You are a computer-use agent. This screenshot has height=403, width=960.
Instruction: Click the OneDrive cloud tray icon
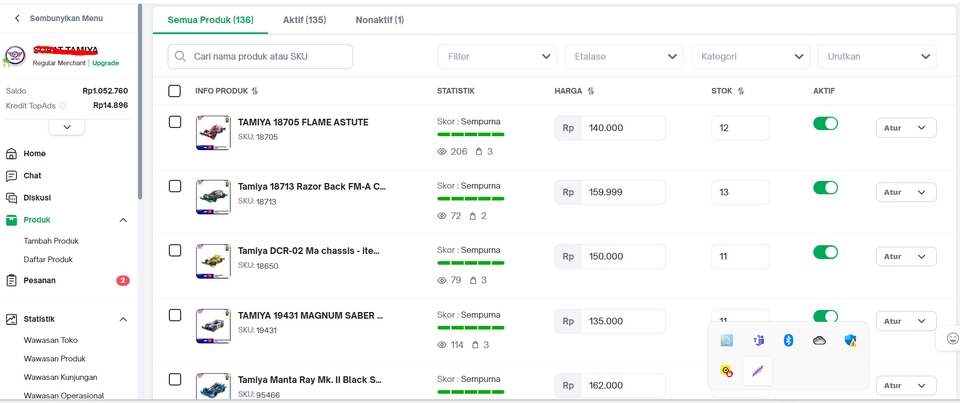point(819,341)
